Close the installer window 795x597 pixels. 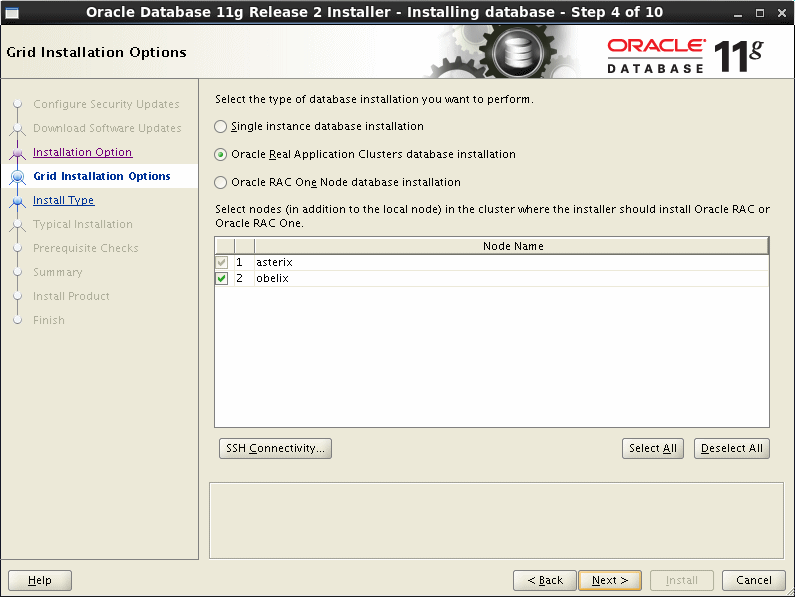pos(782,13)
